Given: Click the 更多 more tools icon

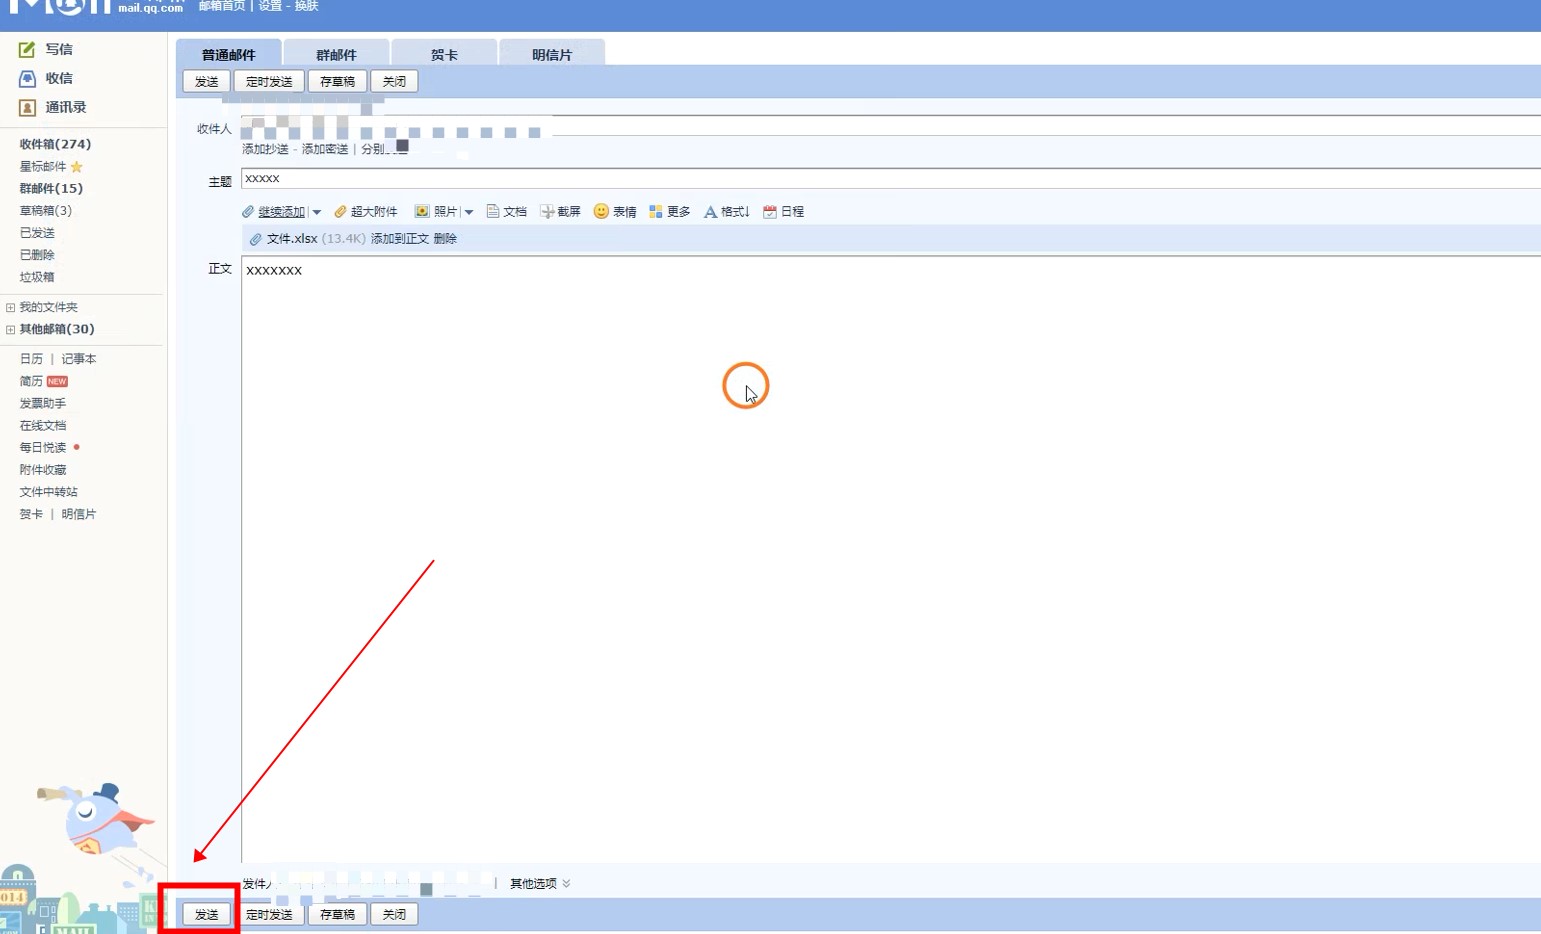Looking at the screenshot, I should pyautogui.click(x=656, y=212).
